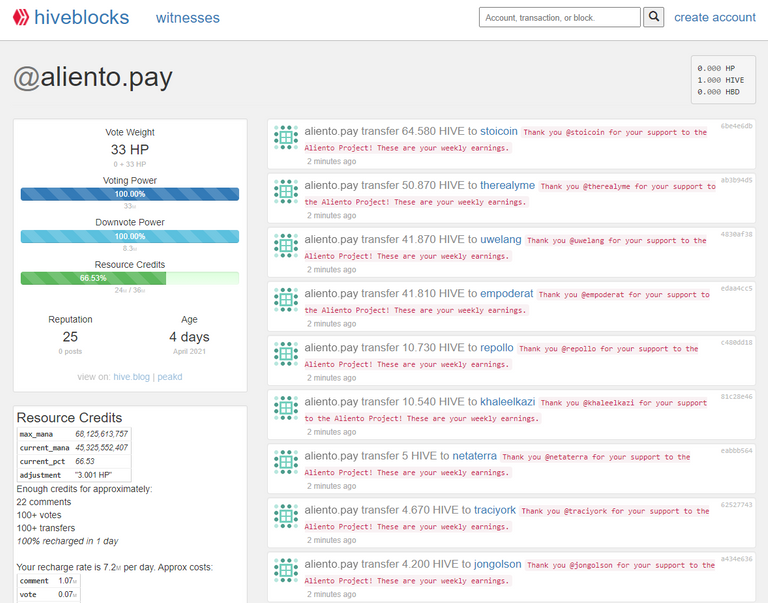The width and height of the screenshot is (768, 603).
Task: Open avatar icon on jongolson transfer row
Action: point(286,570)
